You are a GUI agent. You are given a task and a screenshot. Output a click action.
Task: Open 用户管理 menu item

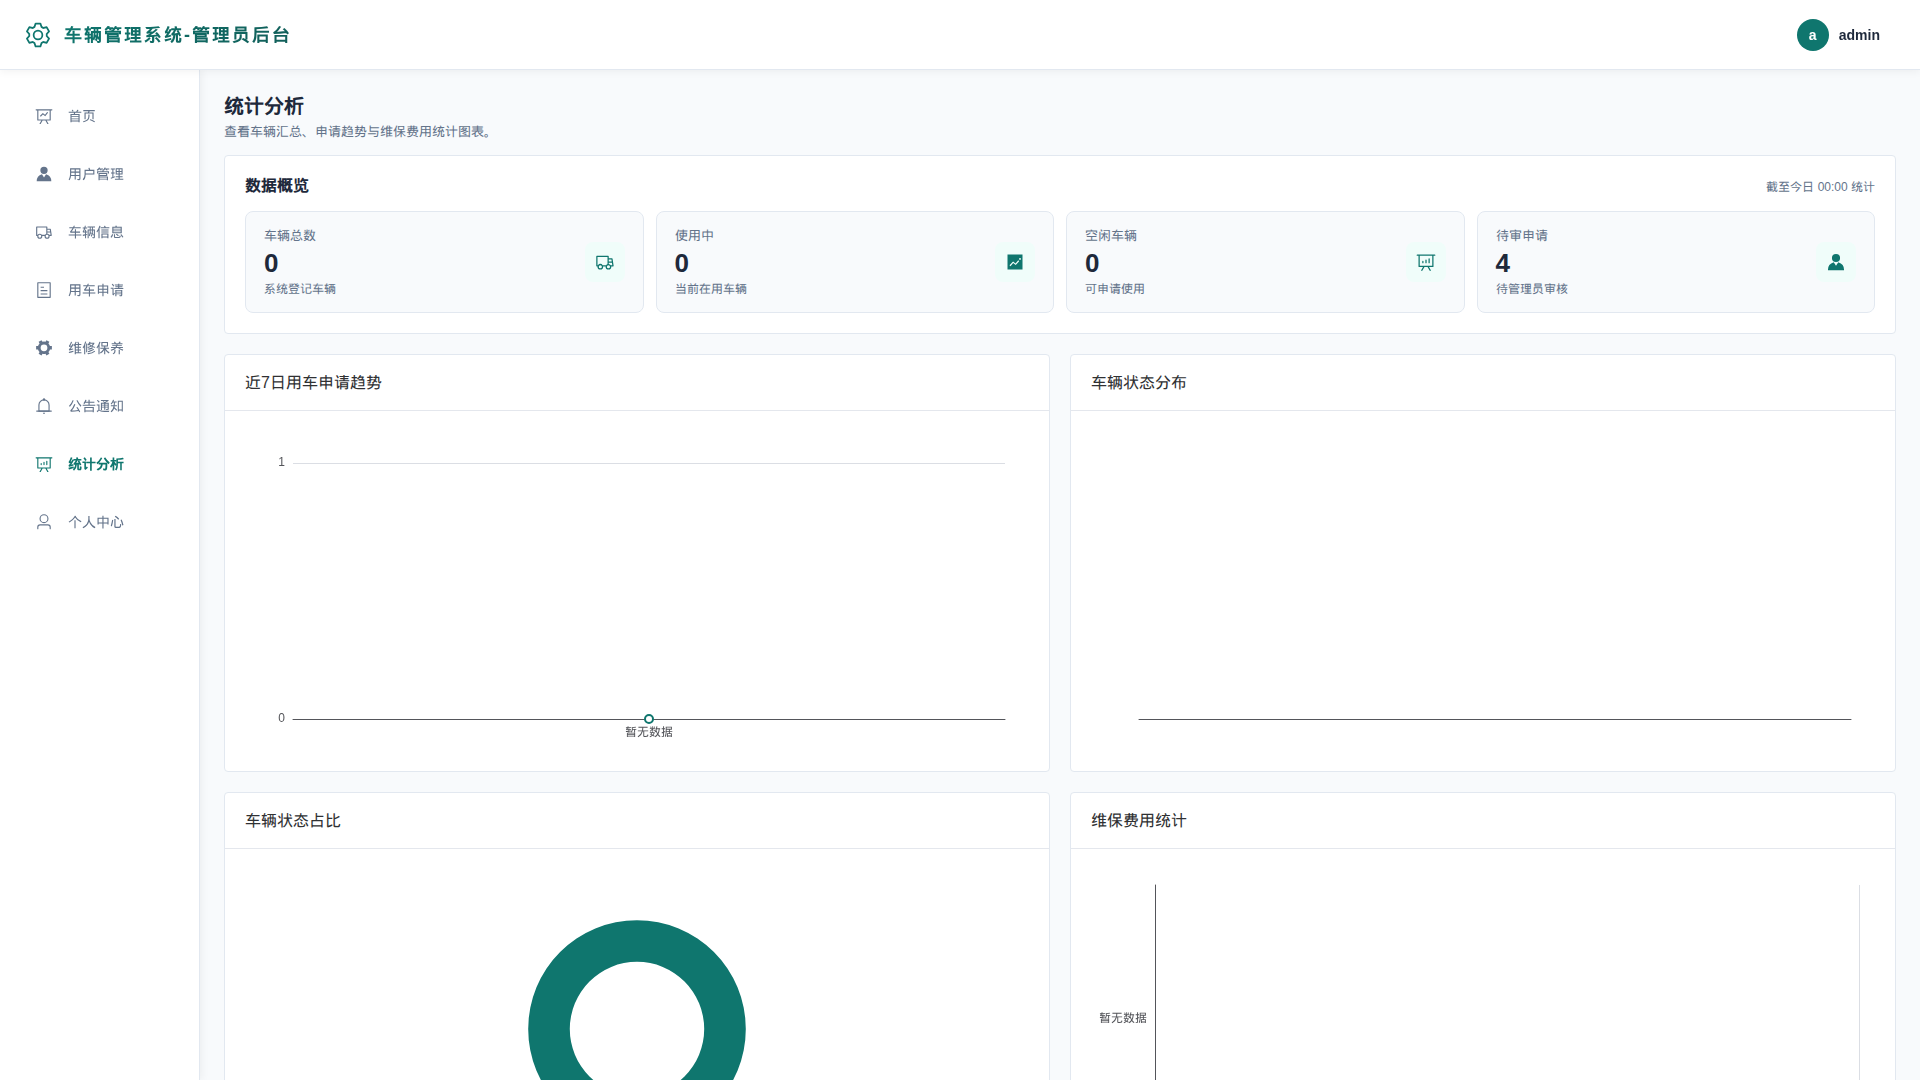click(100, 174)
